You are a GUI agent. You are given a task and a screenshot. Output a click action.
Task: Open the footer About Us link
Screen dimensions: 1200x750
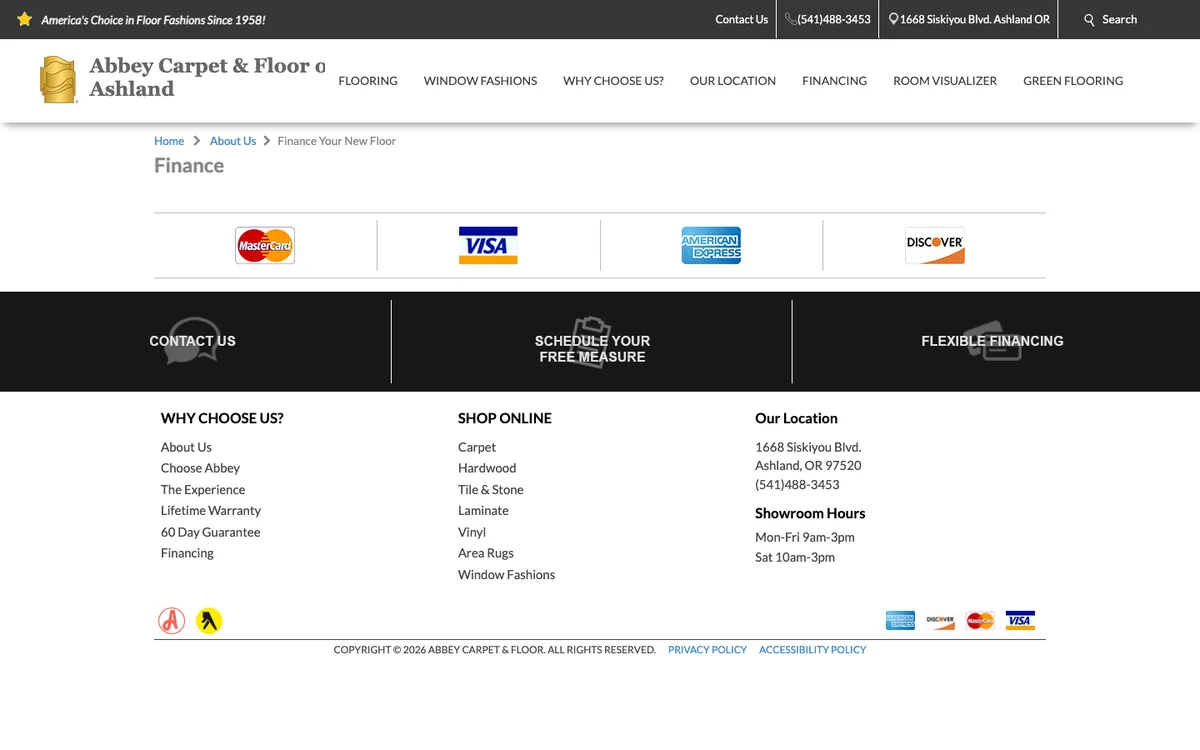click(x=186, y=447)
